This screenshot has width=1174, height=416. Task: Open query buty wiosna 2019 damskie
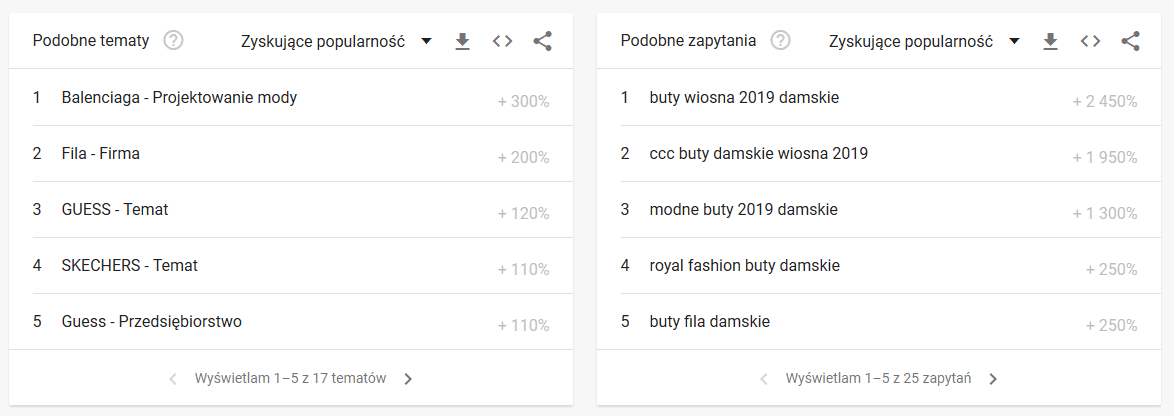tap(880, 98)
